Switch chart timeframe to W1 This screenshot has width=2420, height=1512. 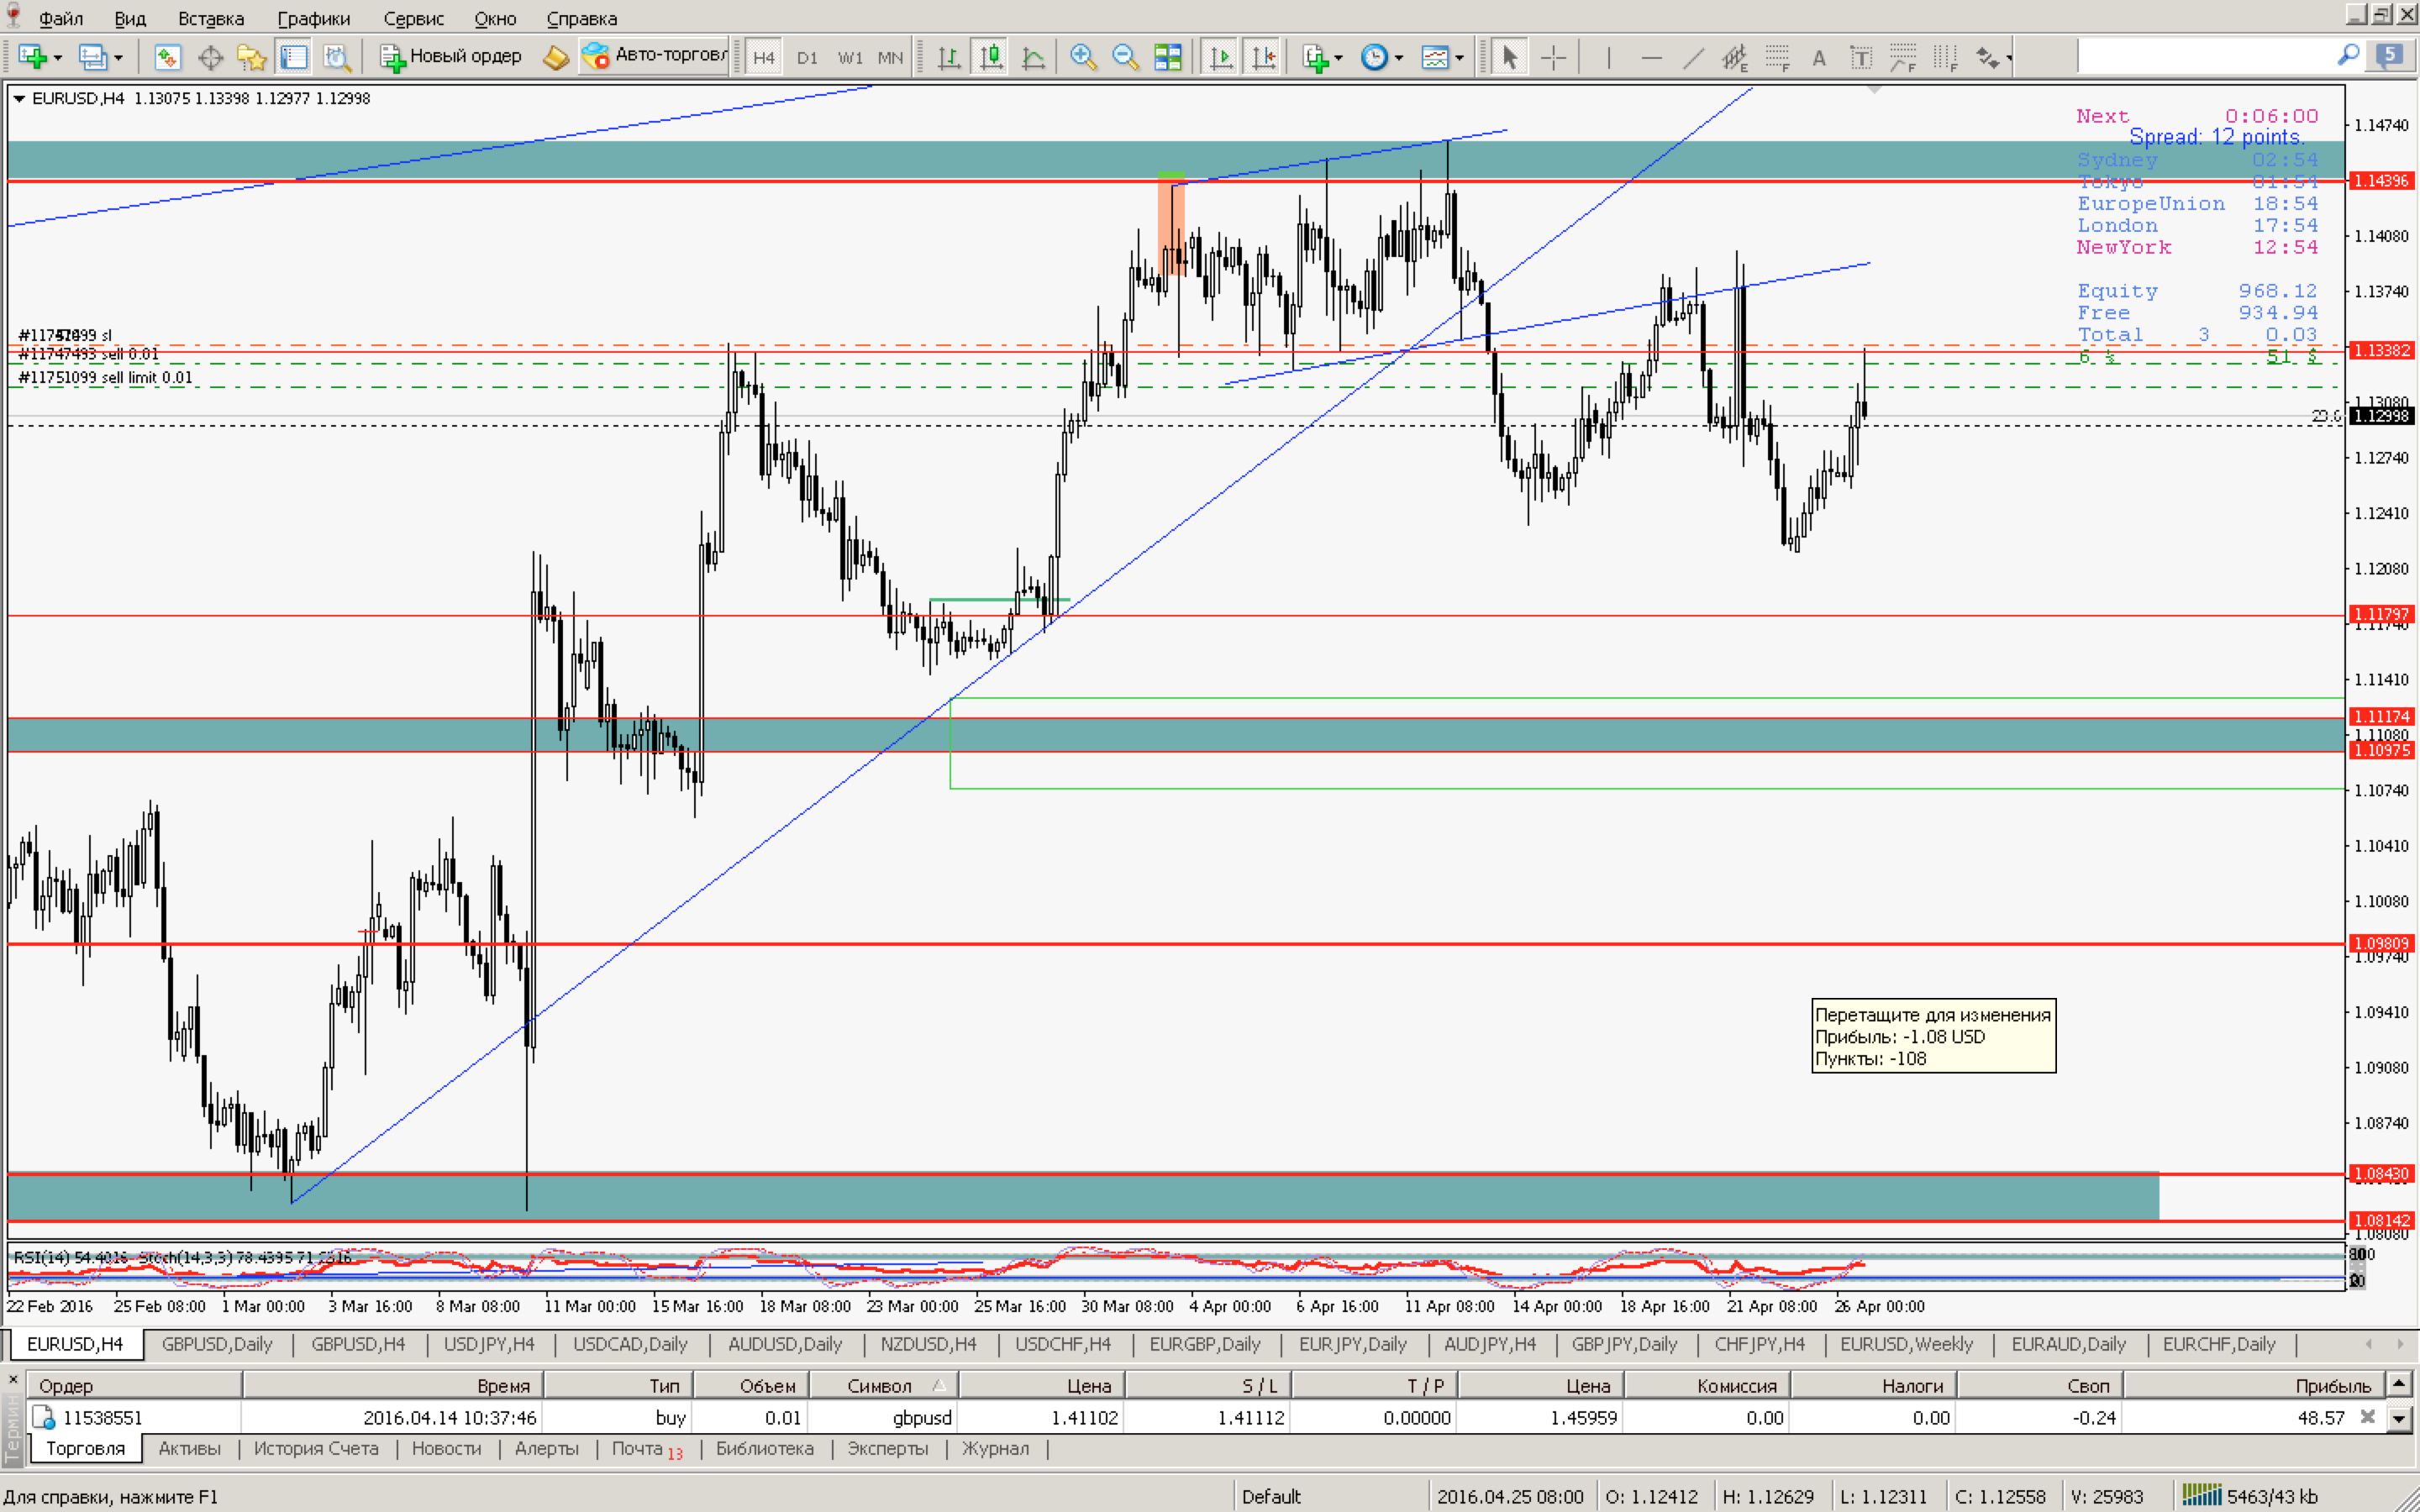850,57
